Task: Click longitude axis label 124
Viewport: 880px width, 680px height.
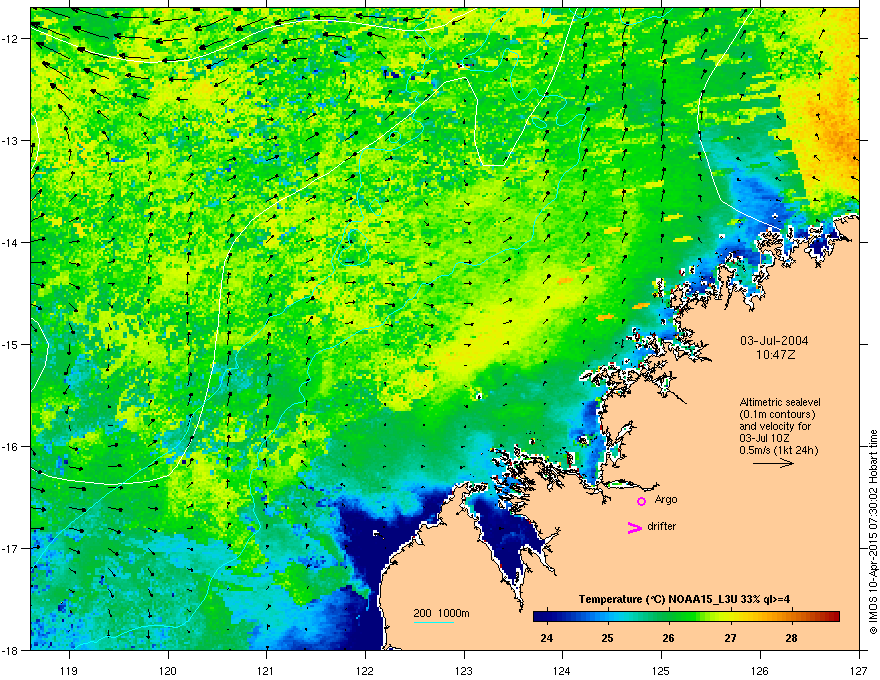Action: (x=562, y=670)
